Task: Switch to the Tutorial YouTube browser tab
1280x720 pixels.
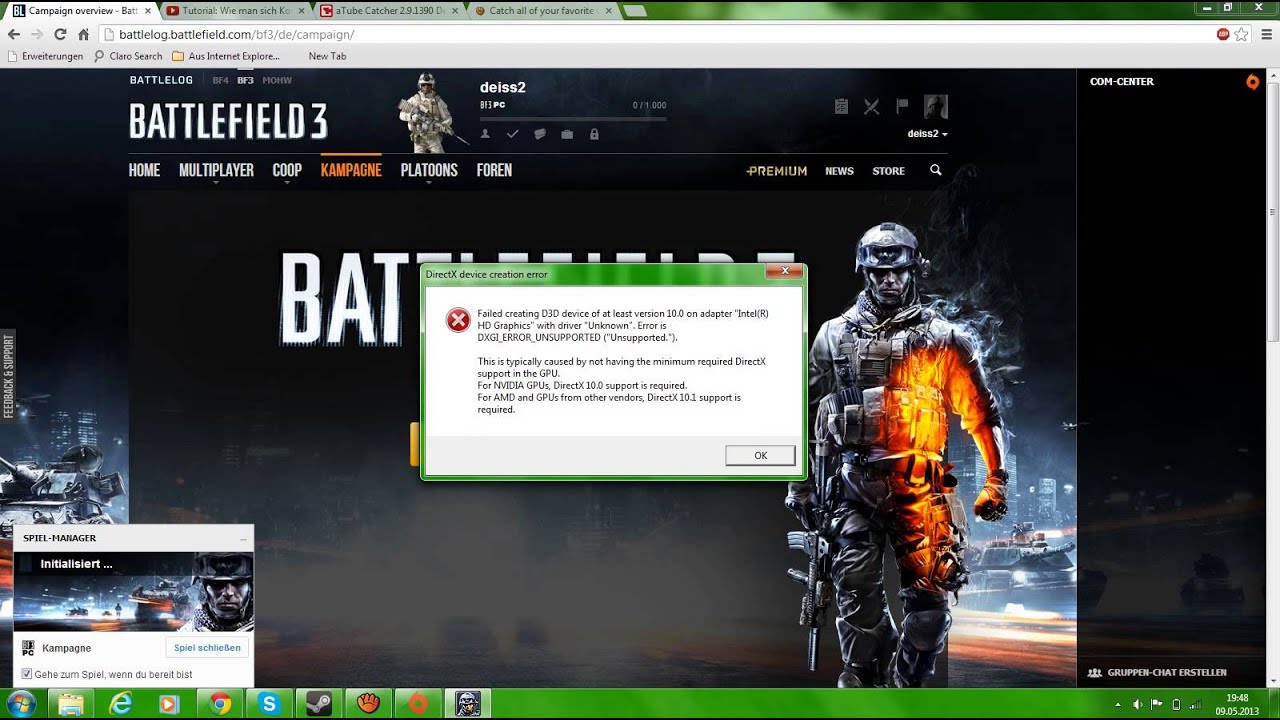Action: tap(236, 11)
